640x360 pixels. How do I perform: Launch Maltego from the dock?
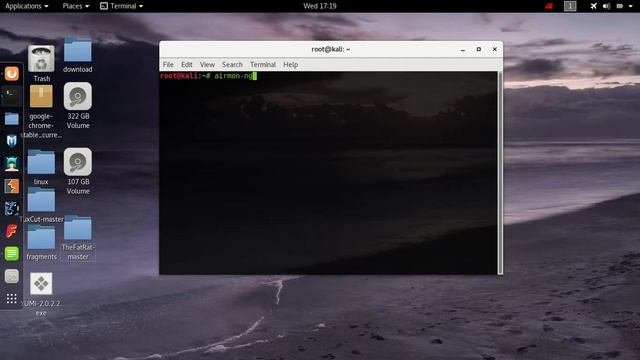(x=11, y=209)
